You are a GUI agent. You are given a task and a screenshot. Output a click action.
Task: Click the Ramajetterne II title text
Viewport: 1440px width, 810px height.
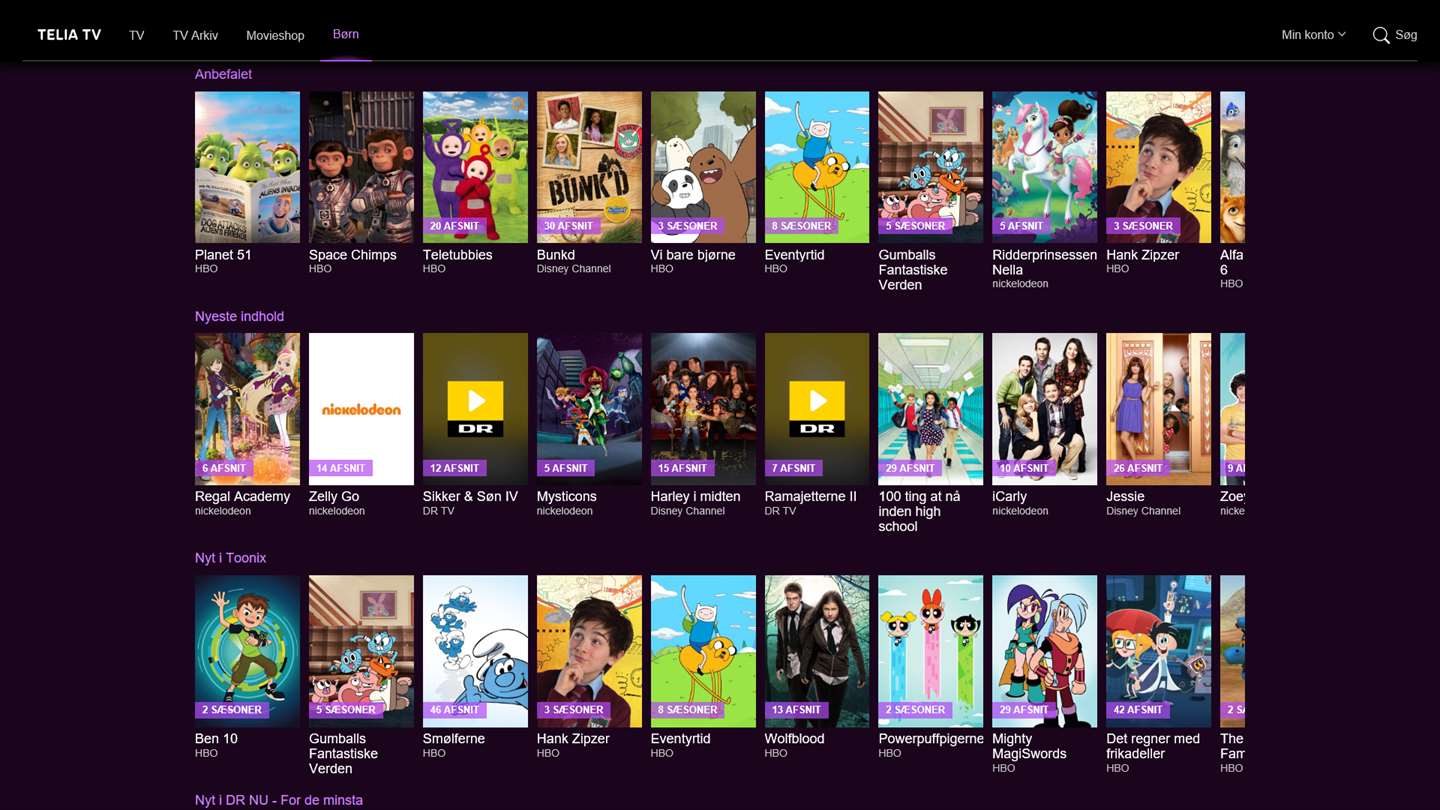point(811,497)
